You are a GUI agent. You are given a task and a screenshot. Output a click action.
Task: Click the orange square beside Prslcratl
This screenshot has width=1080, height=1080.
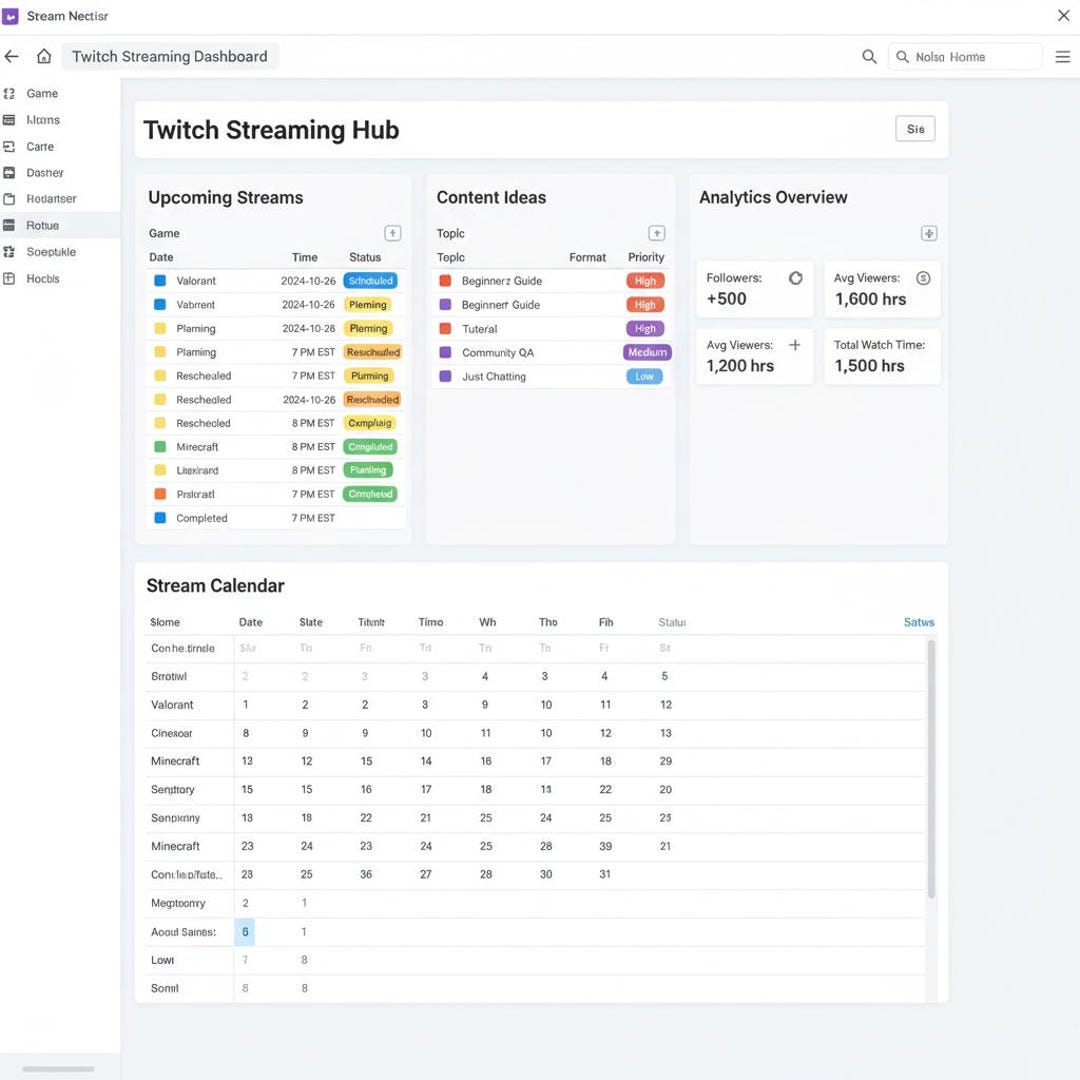(160, 494)
